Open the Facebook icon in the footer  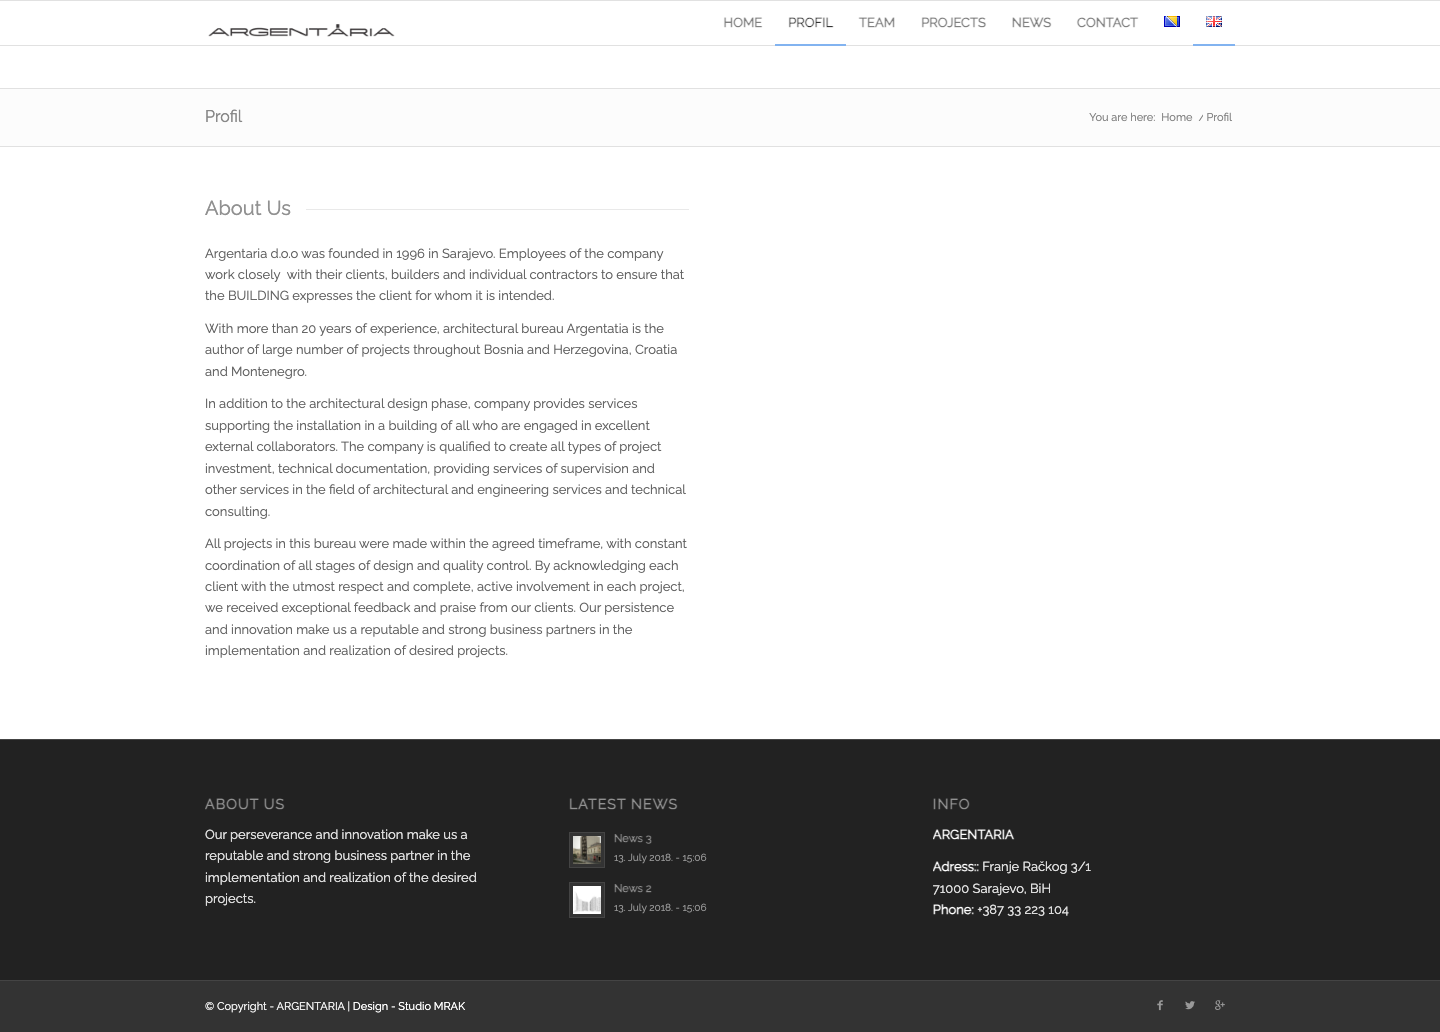pos(1160,1006)
